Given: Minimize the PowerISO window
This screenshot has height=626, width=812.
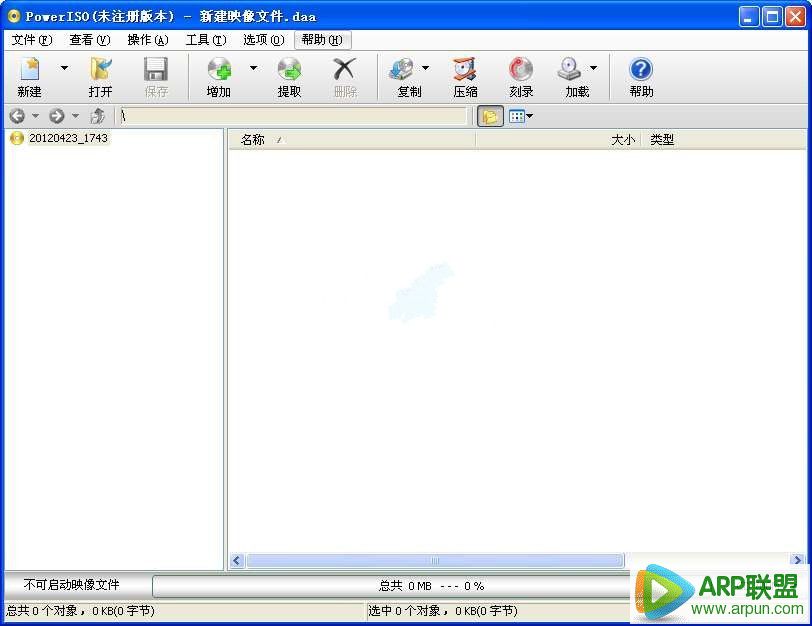Looking at the screenshot, I should 748,17.
